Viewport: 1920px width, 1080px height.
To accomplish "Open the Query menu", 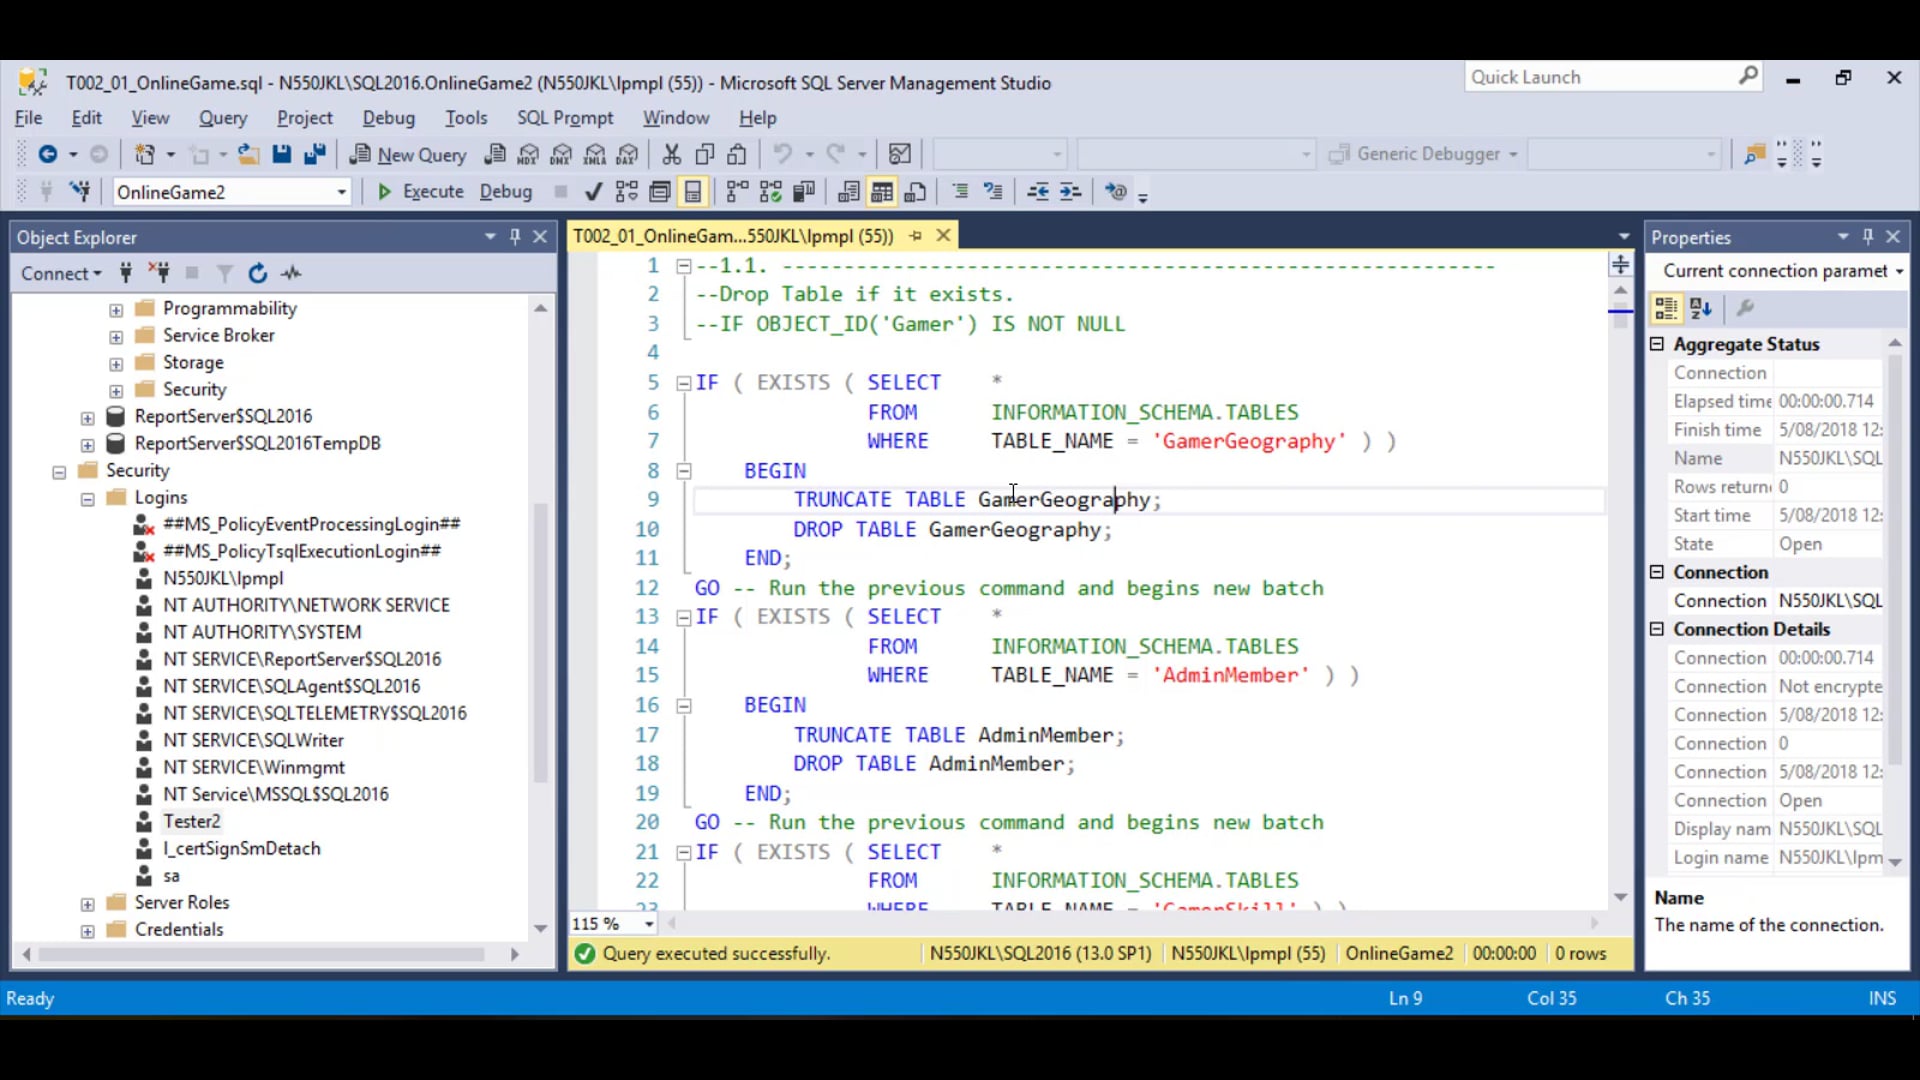I will click(x=222, y=118).
